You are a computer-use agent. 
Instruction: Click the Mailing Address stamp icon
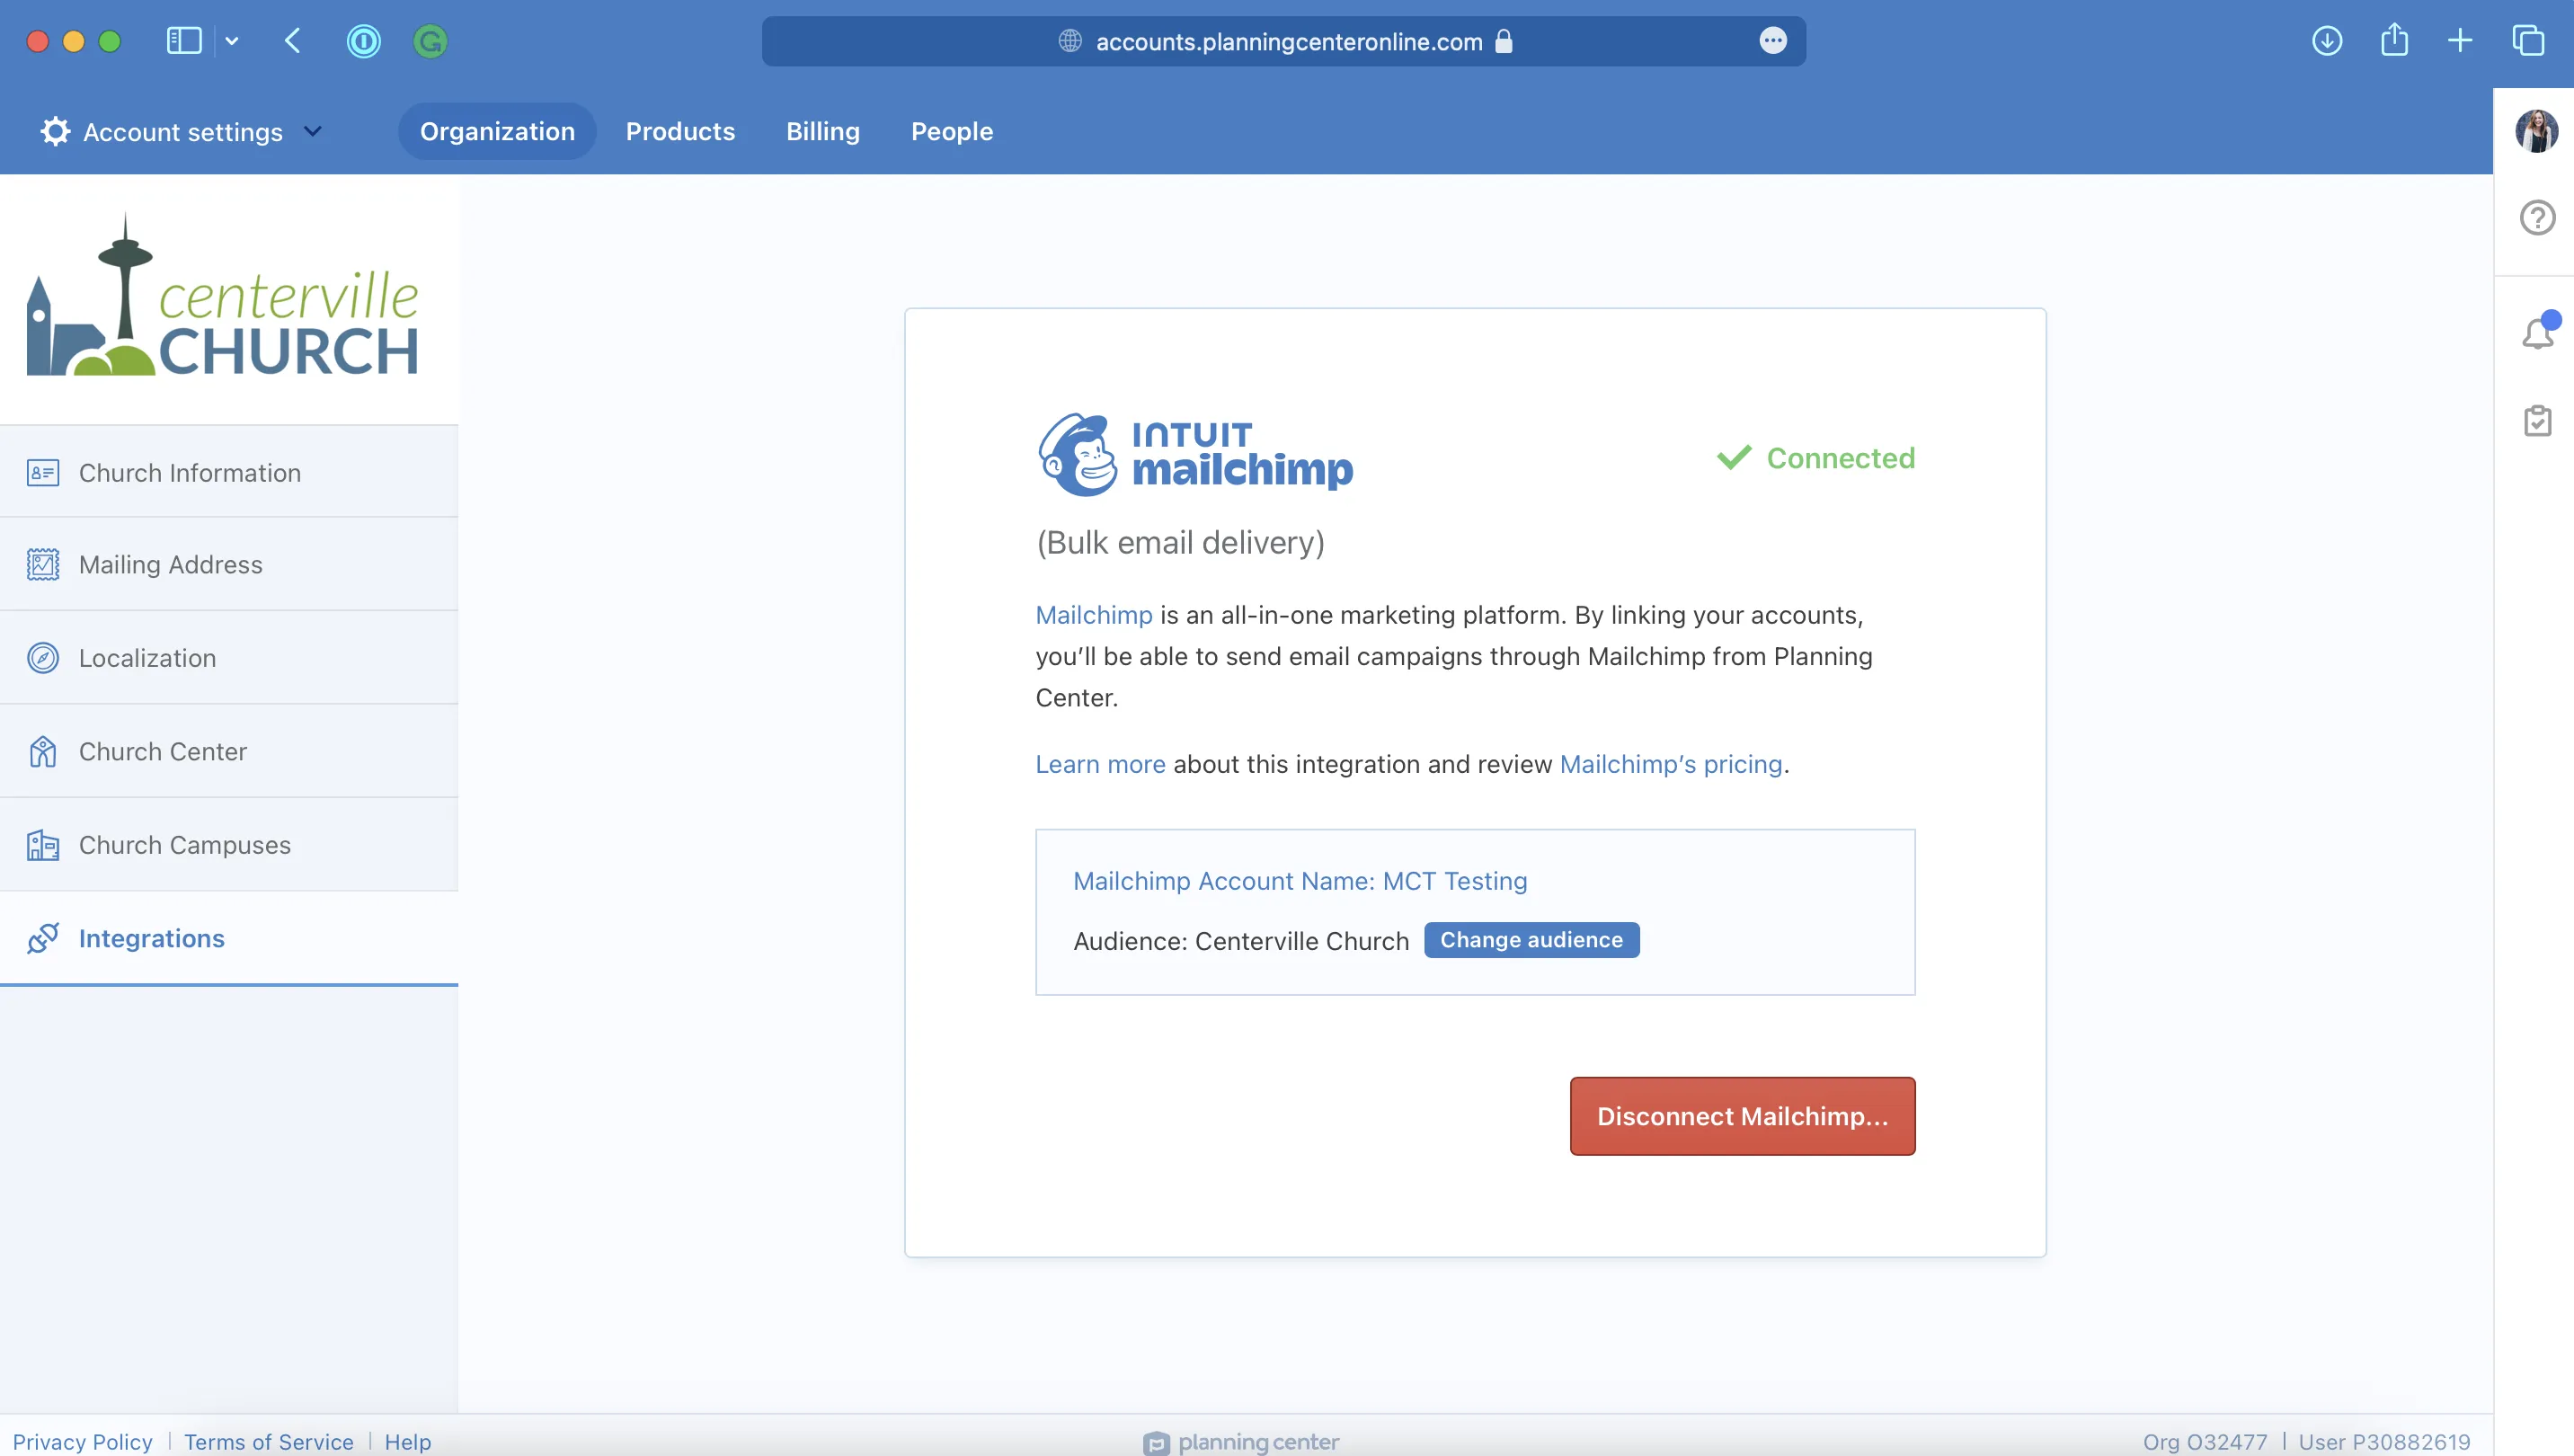[x=42, y=563]
